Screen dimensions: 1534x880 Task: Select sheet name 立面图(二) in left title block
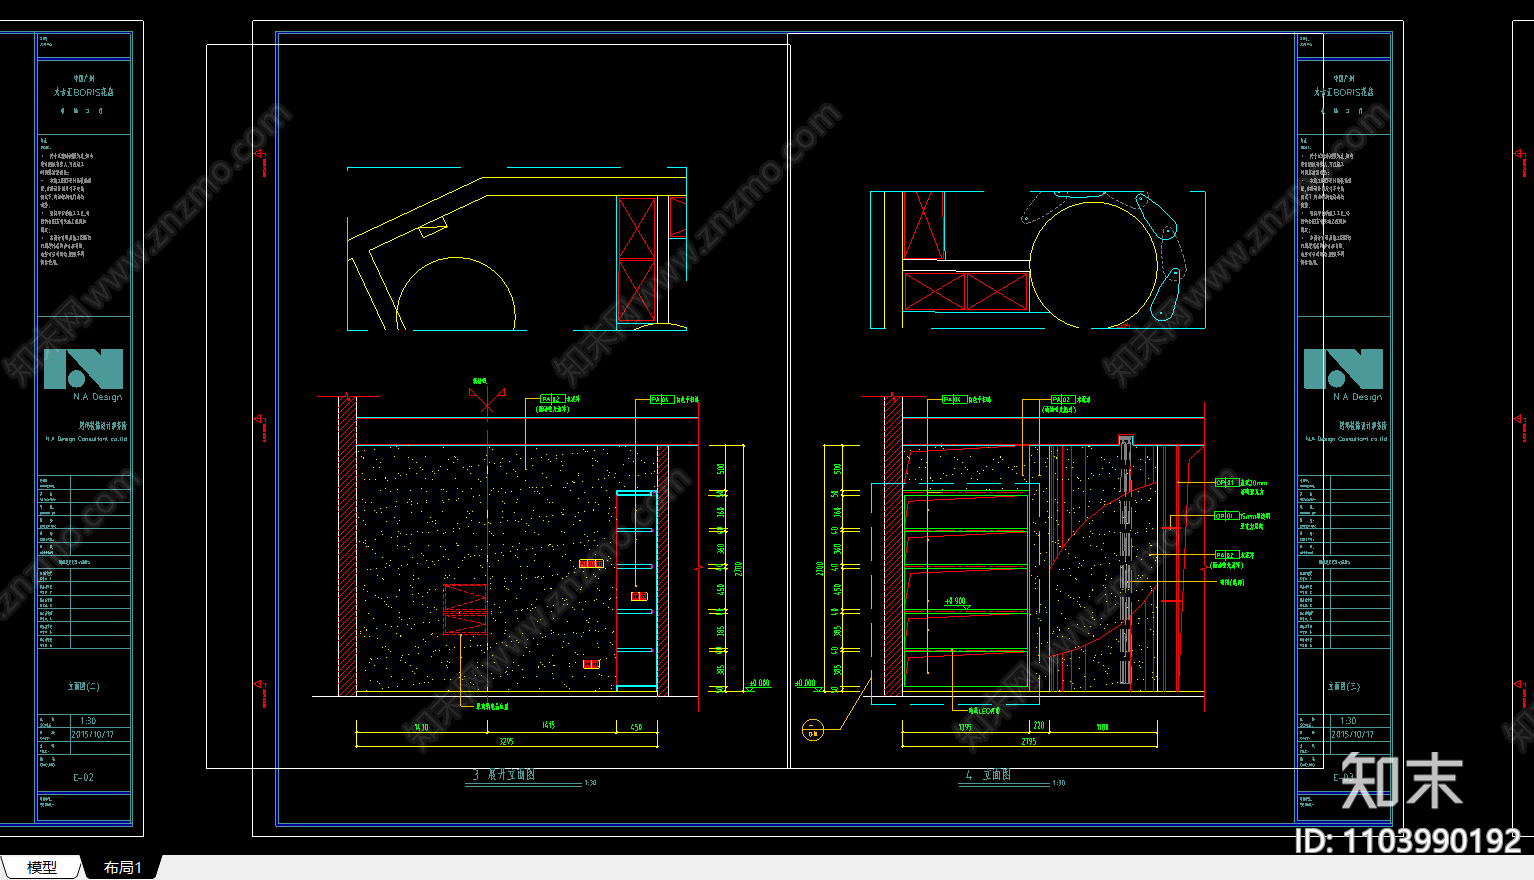(83, 687)
